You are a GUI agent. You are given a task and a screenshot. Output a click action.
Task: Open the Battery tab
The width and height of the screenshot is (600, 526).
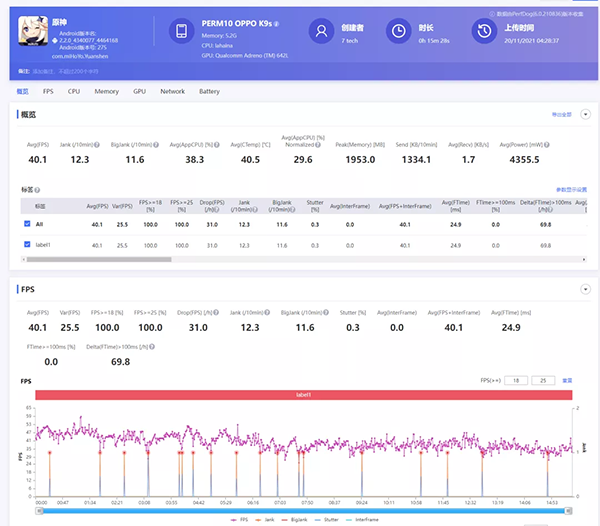tap(209, 91)
